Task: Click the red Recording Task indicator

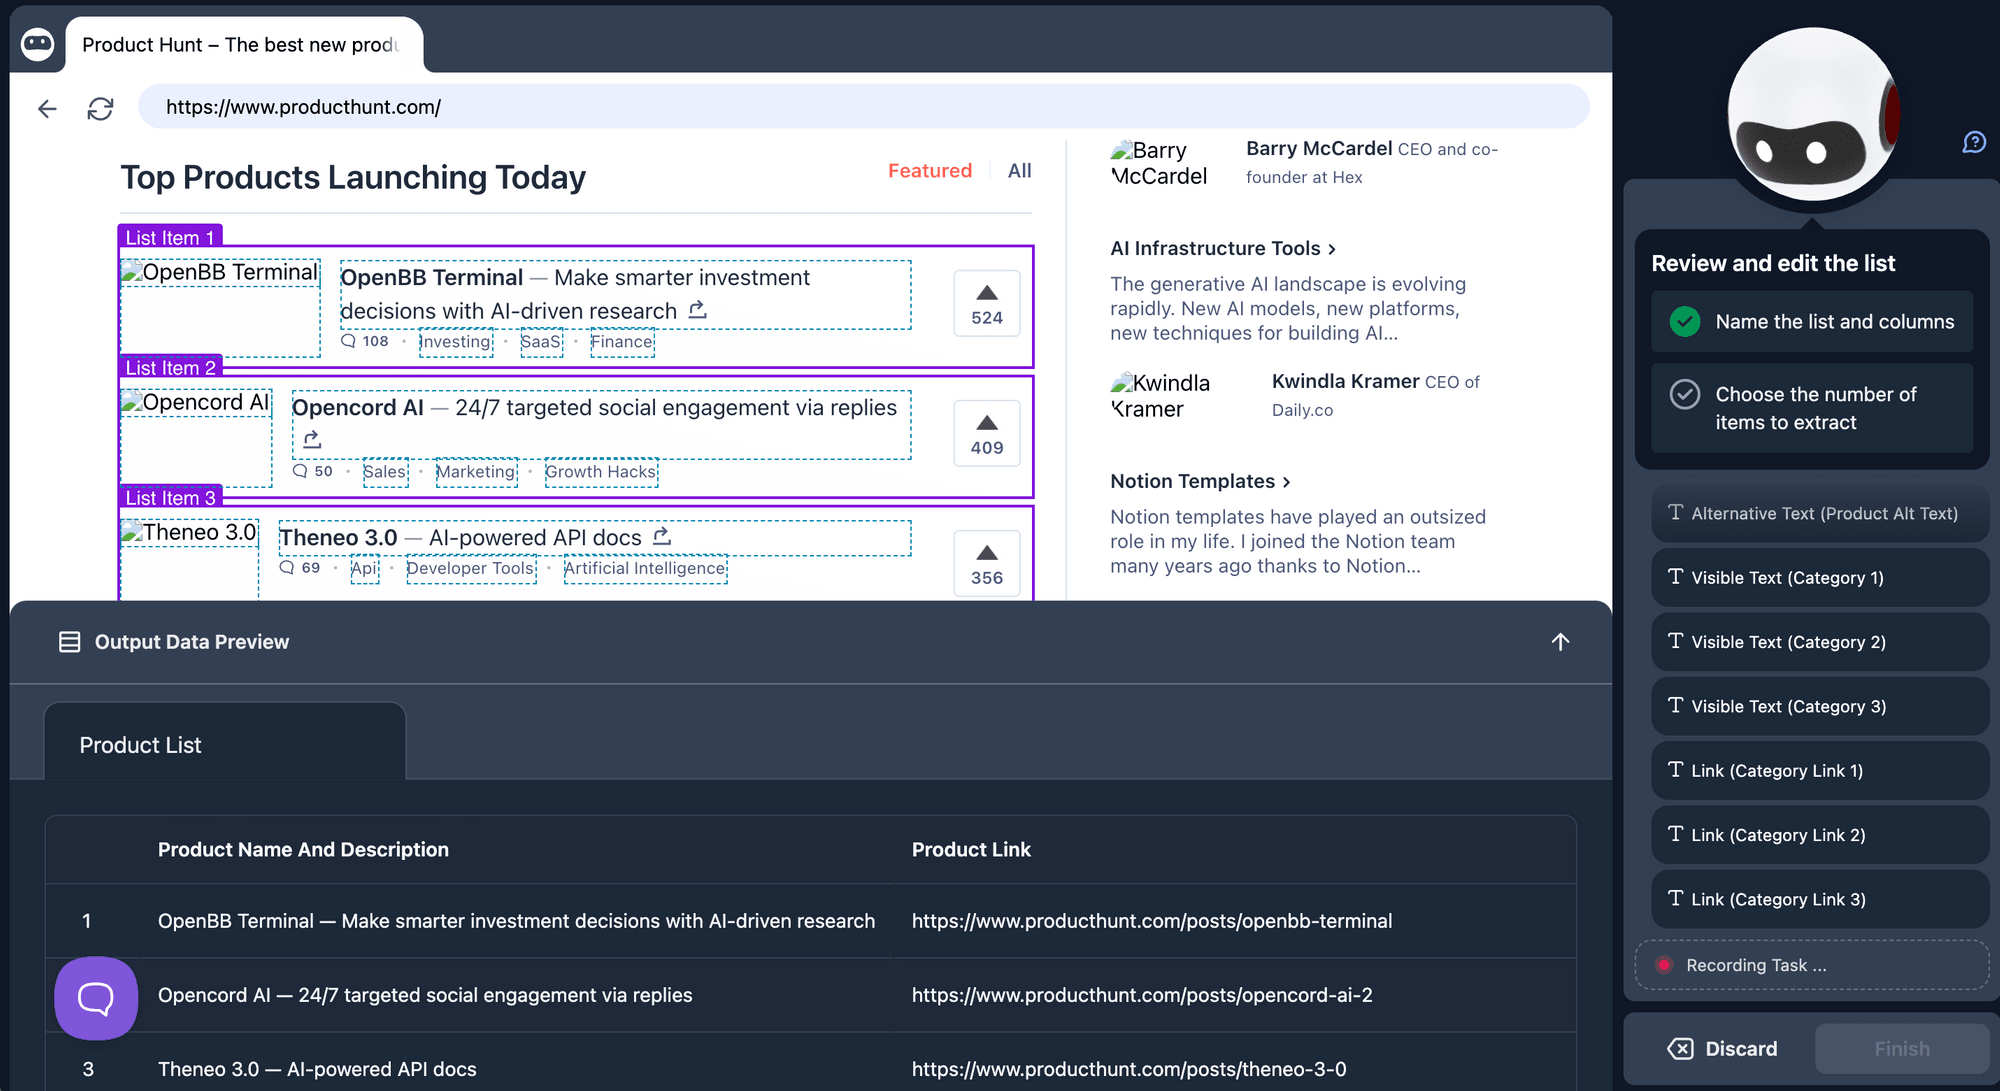Action: (x=1664, y=965)
